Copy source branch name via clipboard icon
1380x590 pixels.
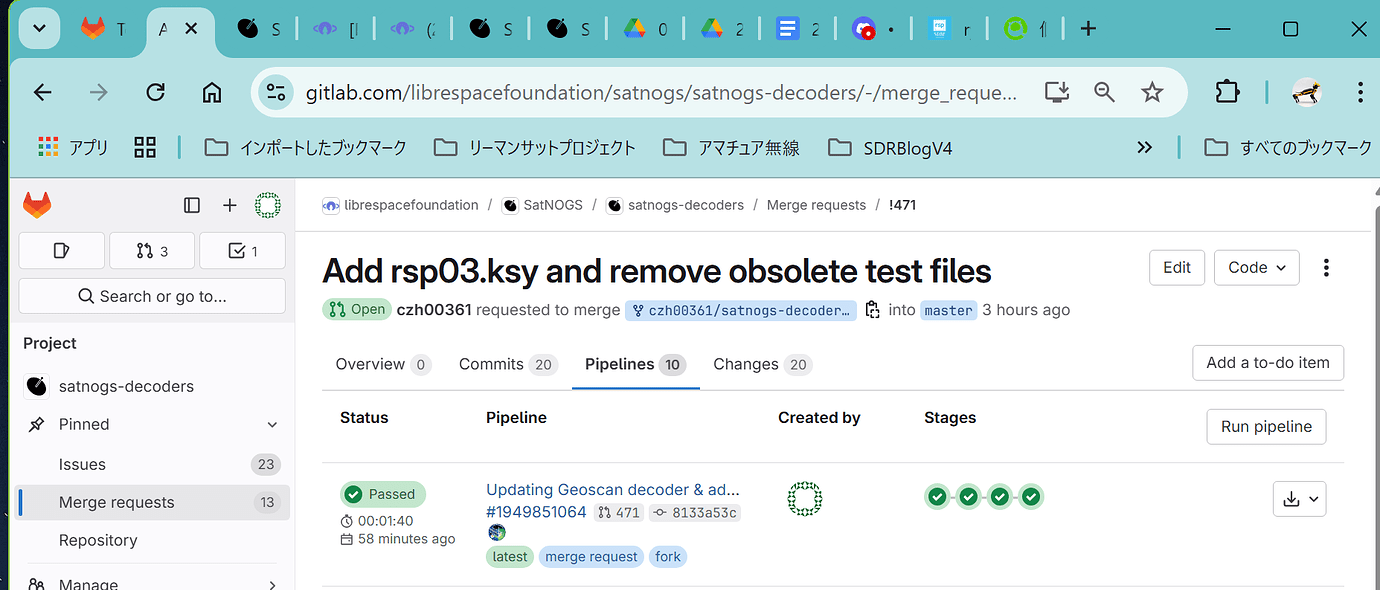872,310
